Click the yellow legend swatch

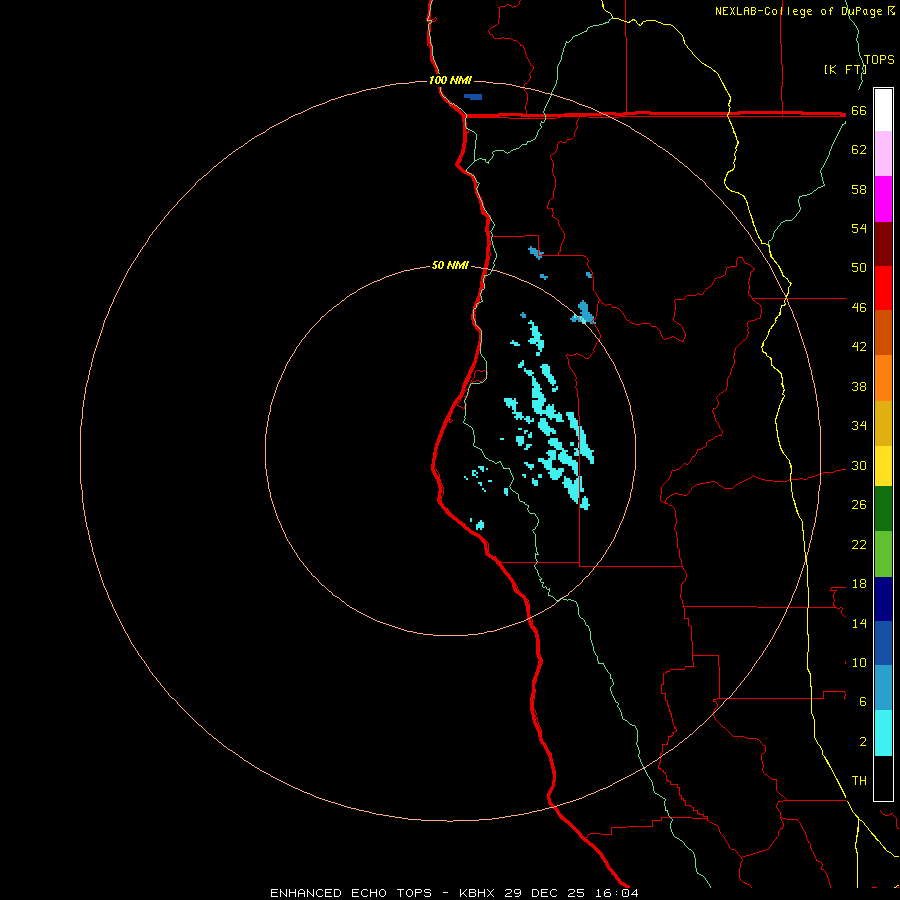click(883, 466)
